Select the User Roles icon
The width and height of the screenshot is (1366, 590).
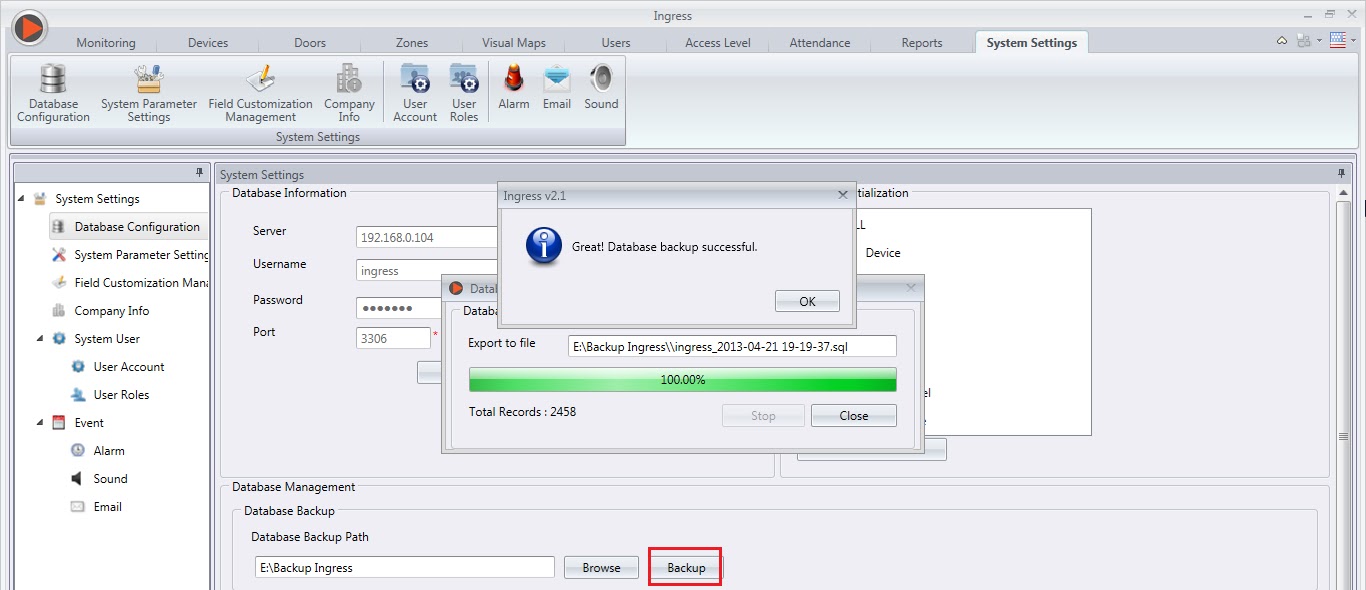click(x=463, y=92)
